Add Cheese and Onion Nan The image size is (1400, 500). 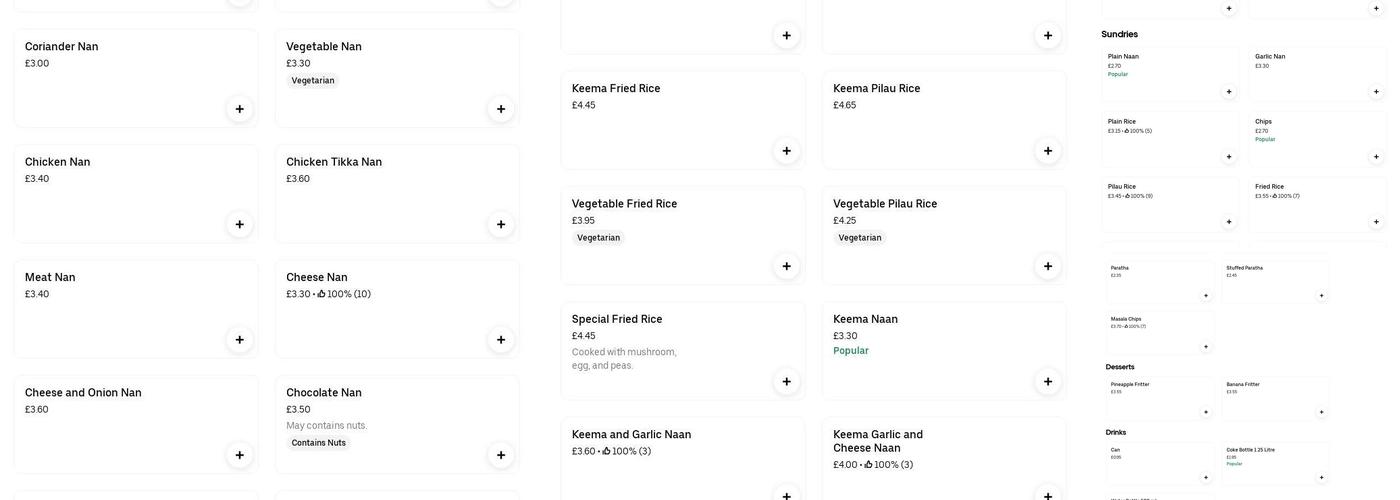(239, 455)
